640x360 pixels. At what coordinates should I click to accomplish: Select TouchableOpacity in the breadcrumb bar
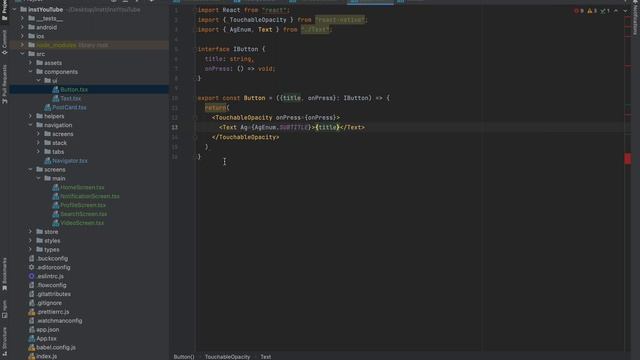227,357
